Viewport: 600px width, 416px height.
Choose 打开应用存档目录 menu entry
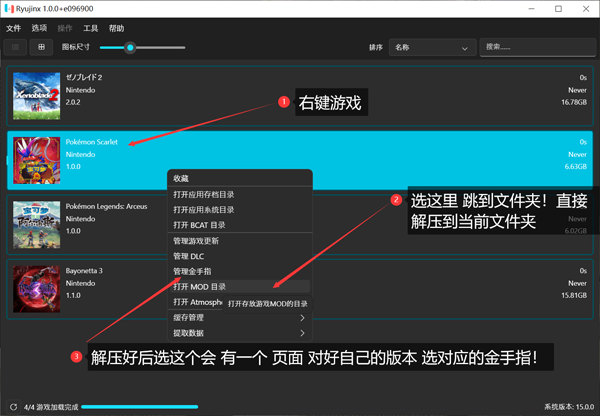point(240,194)
